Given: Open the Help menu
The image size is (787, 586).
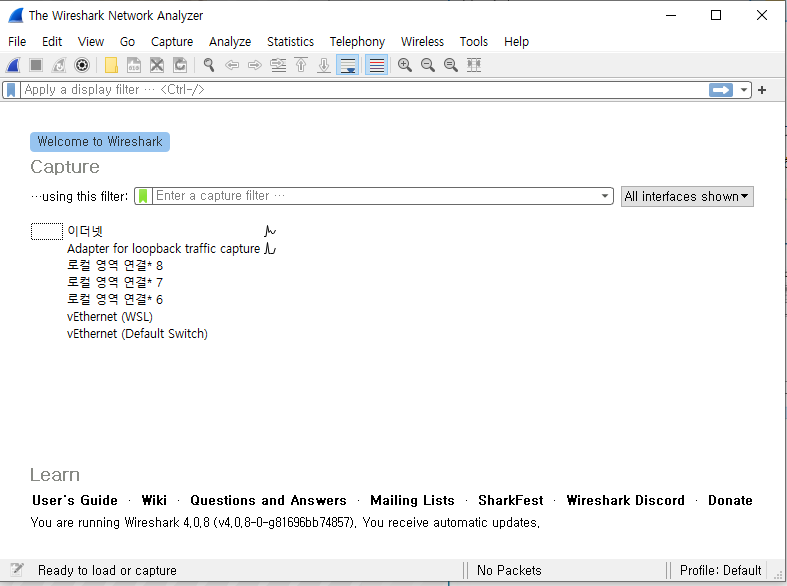Looking at the screenshot, I should 516,42.
